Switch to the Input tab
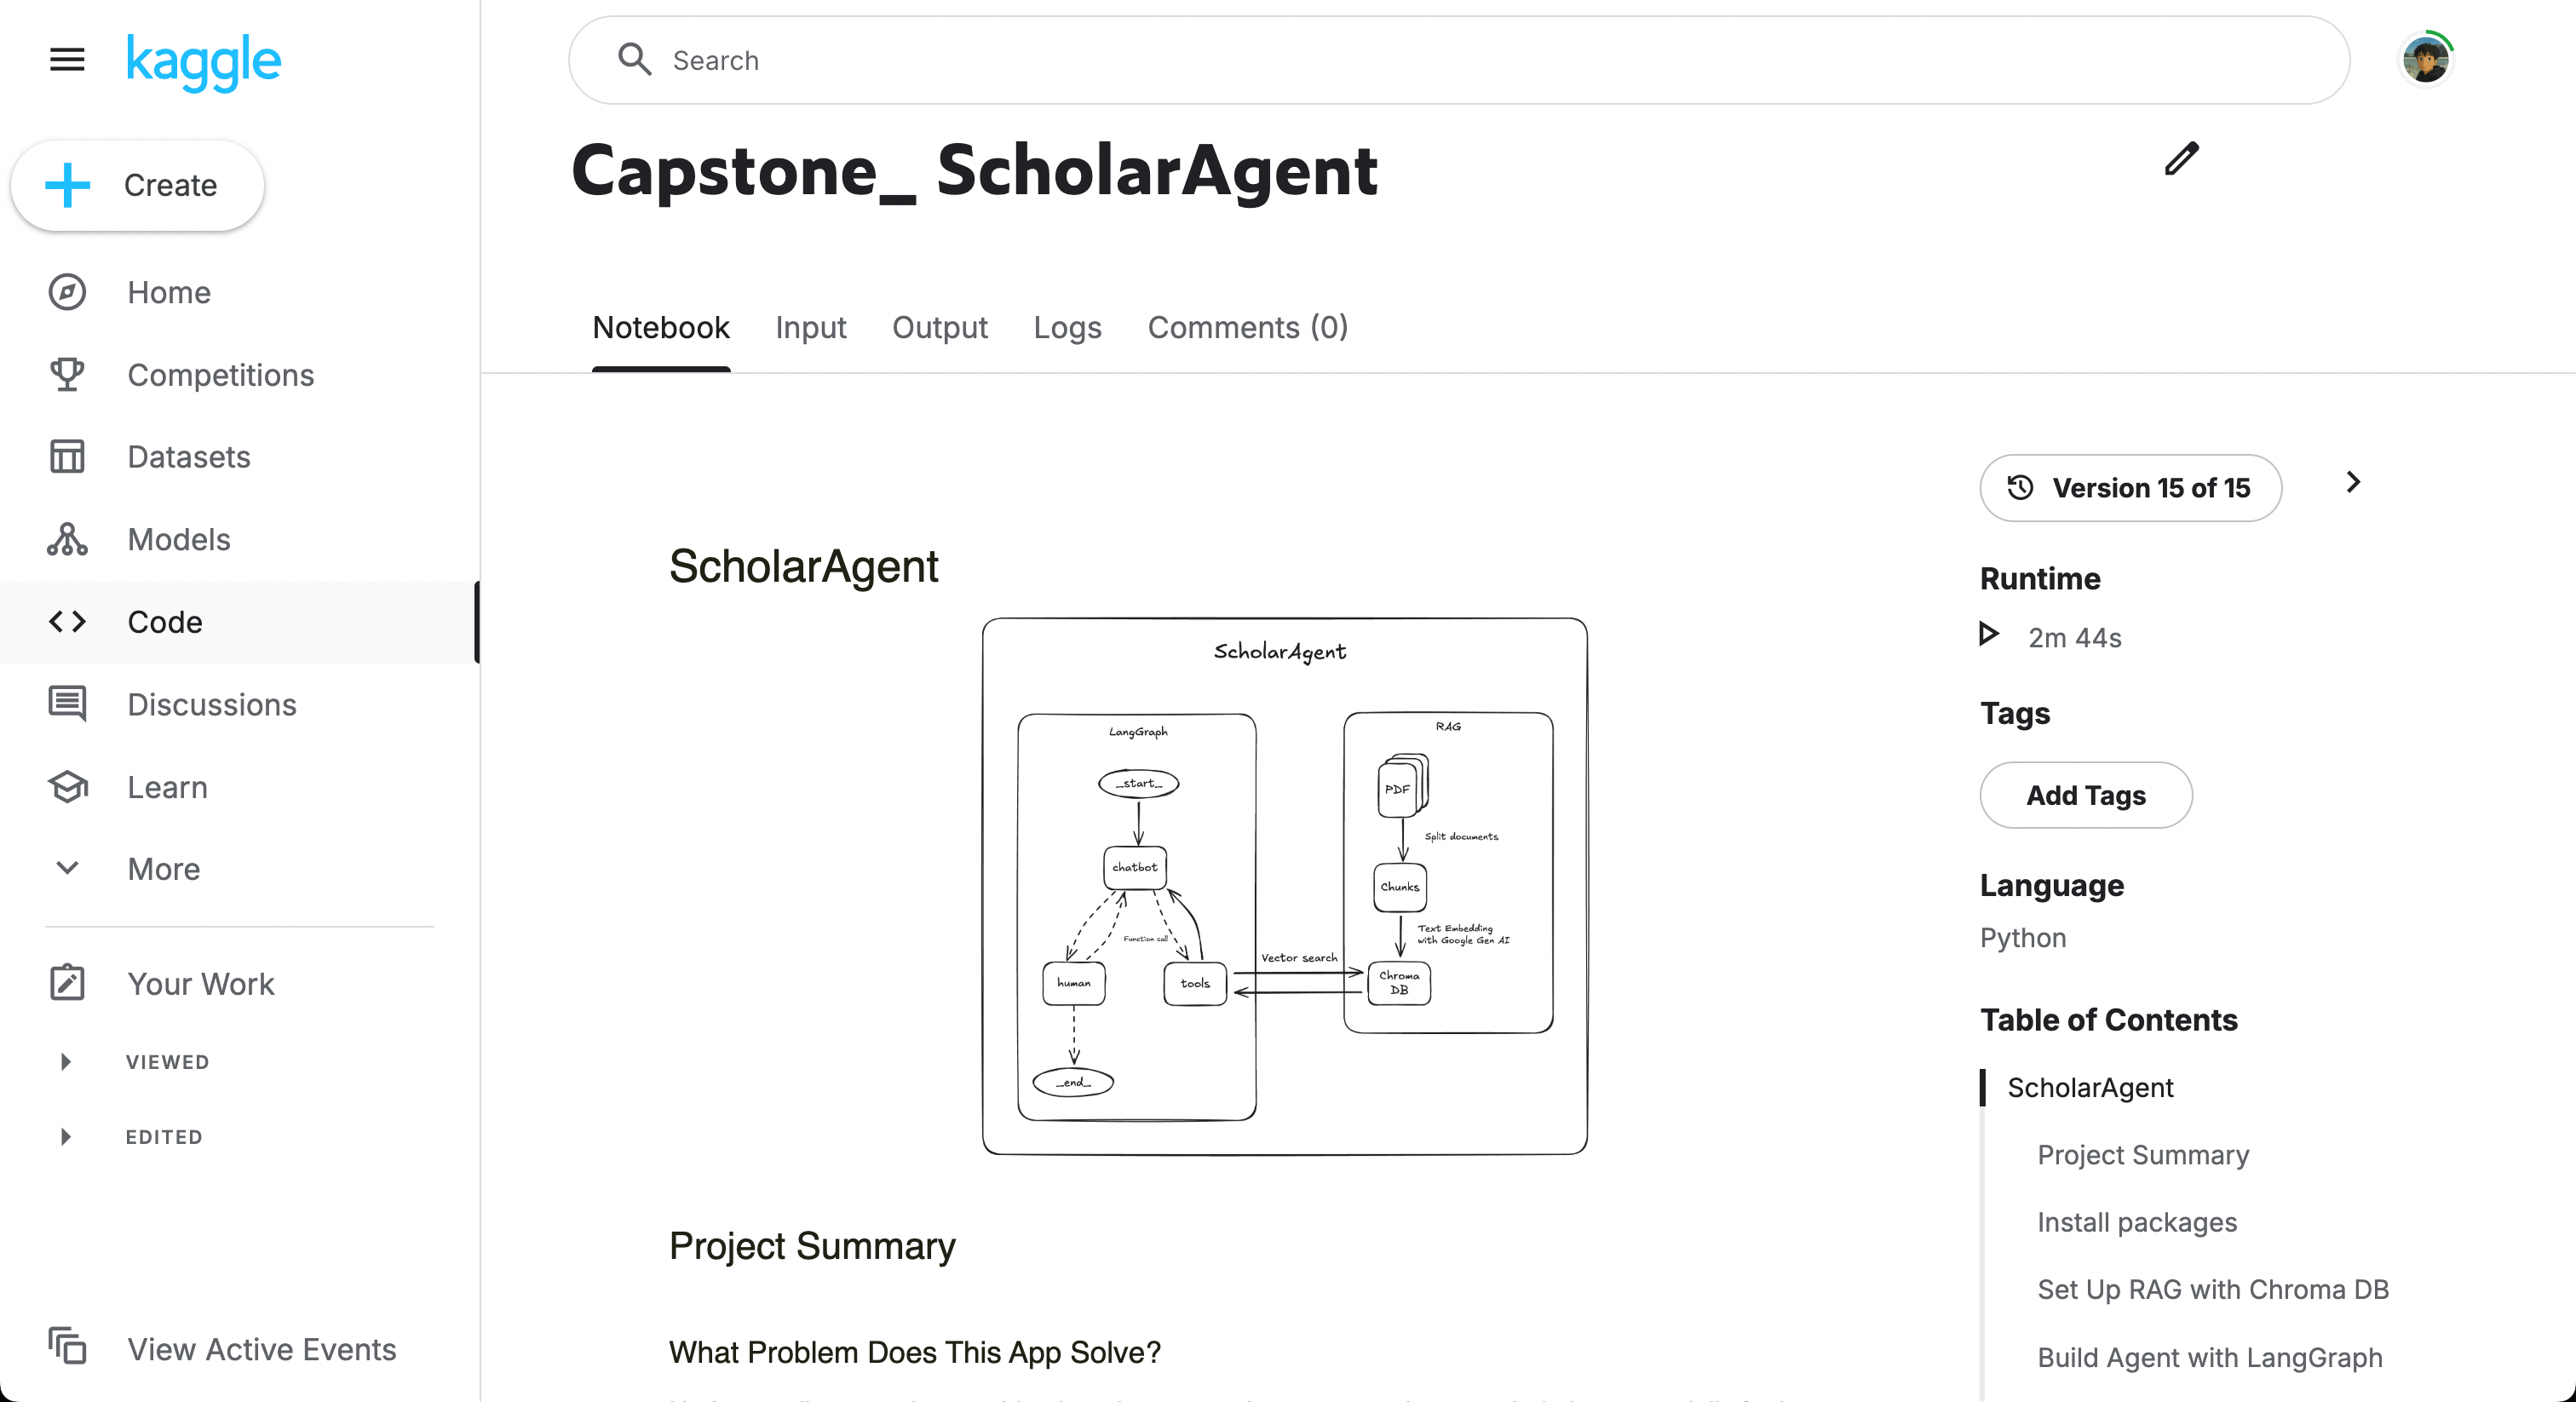The image size is (2576, 1402). coord(810,328)
